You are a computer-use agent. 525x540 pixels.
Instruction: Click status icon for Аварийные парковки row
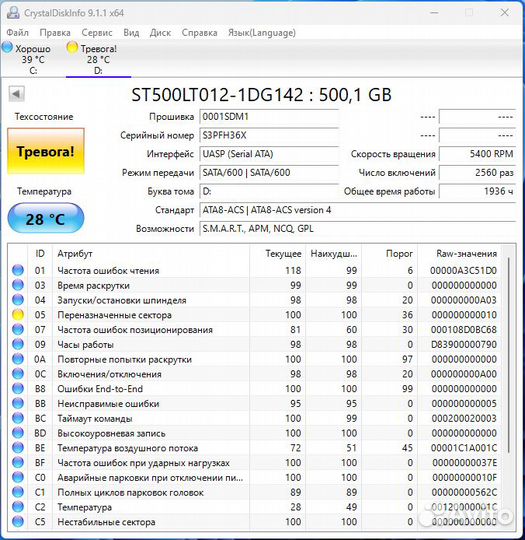pos(18,478)
